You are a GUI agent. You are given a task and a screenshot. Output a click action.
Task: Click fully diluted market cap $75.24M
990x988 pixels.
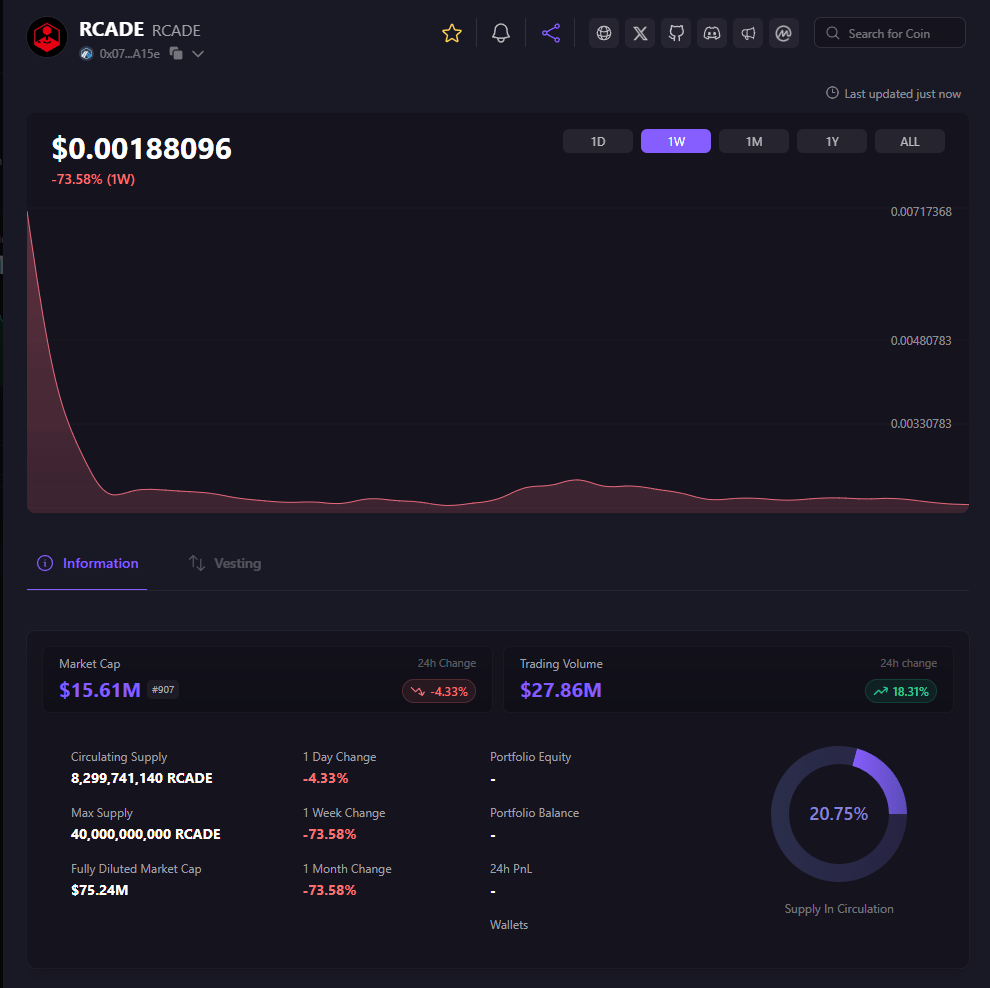point(100,891)
